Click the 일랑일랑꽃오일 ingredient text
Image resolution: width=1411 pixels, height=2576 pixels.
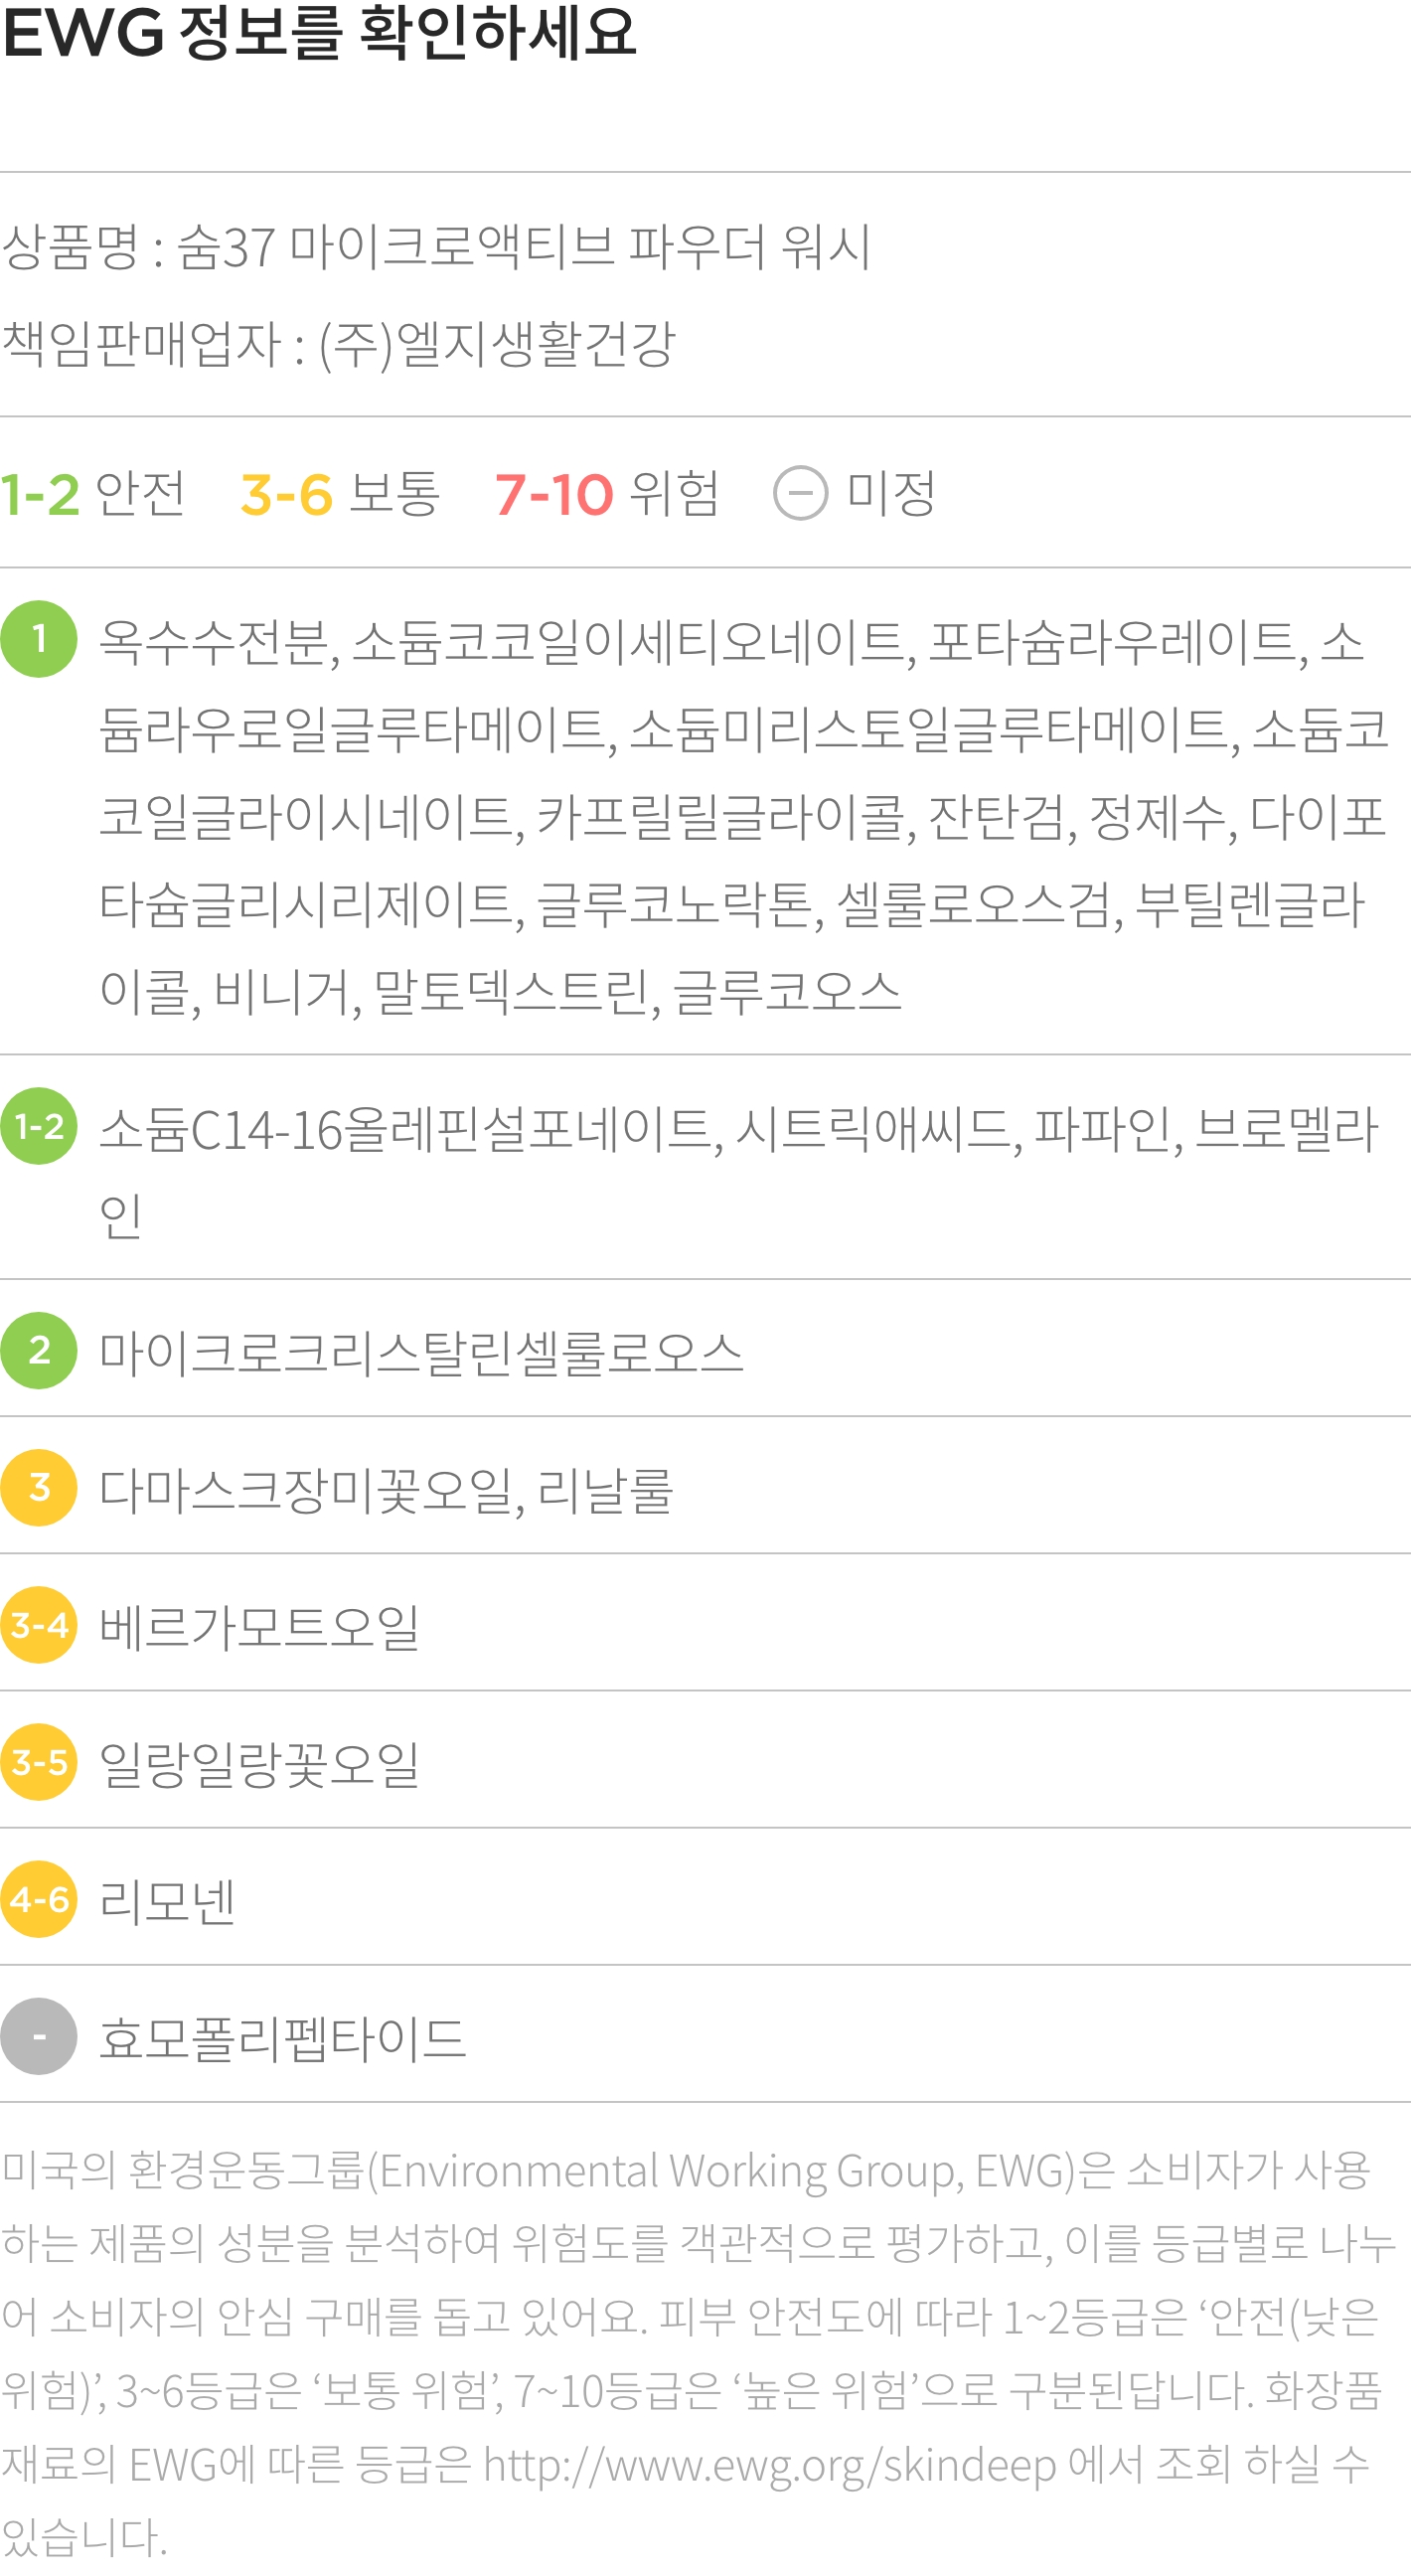[x=259, y=1763]
